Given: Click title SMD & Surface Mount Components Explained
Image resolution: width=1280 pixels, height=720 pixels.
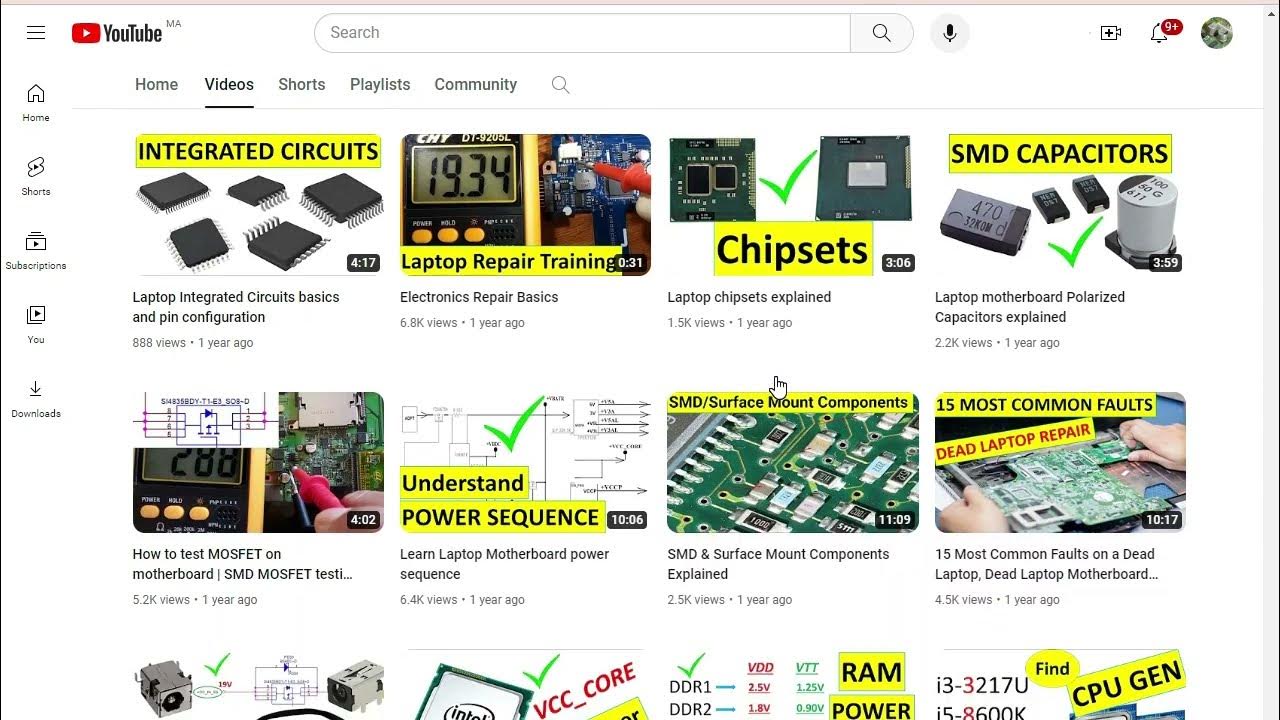Looking at the screenshot, I should click(x=778, y=564).
